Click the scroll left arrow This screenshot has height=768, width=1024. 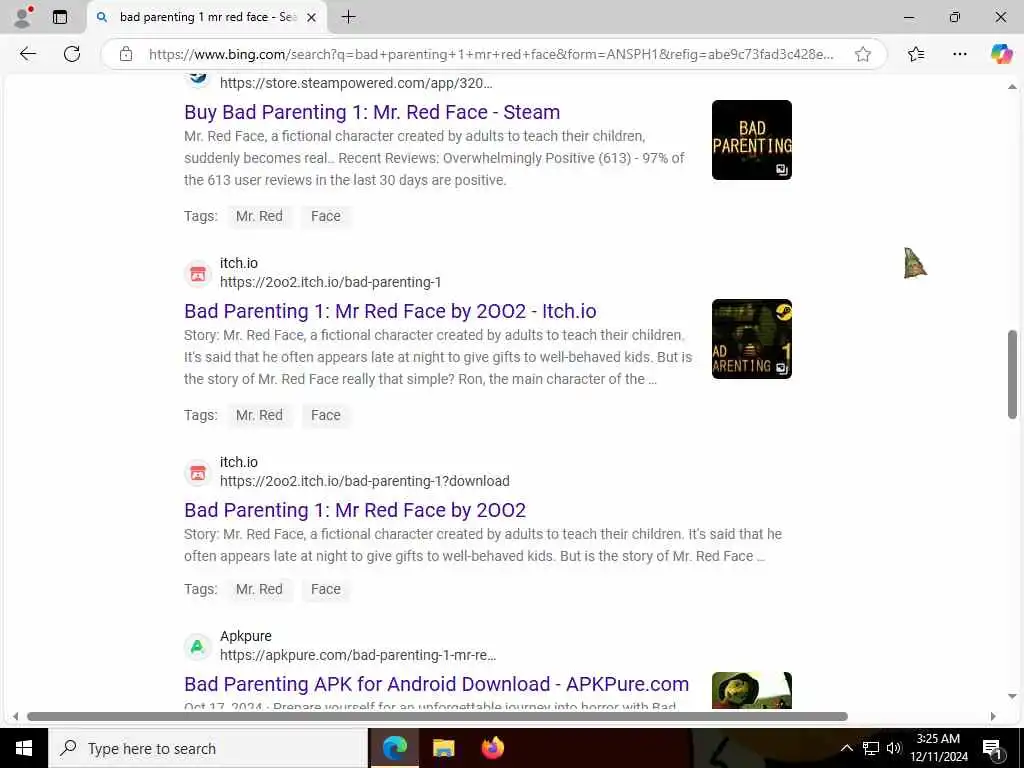pyautogui.click(x=16, y=716)
